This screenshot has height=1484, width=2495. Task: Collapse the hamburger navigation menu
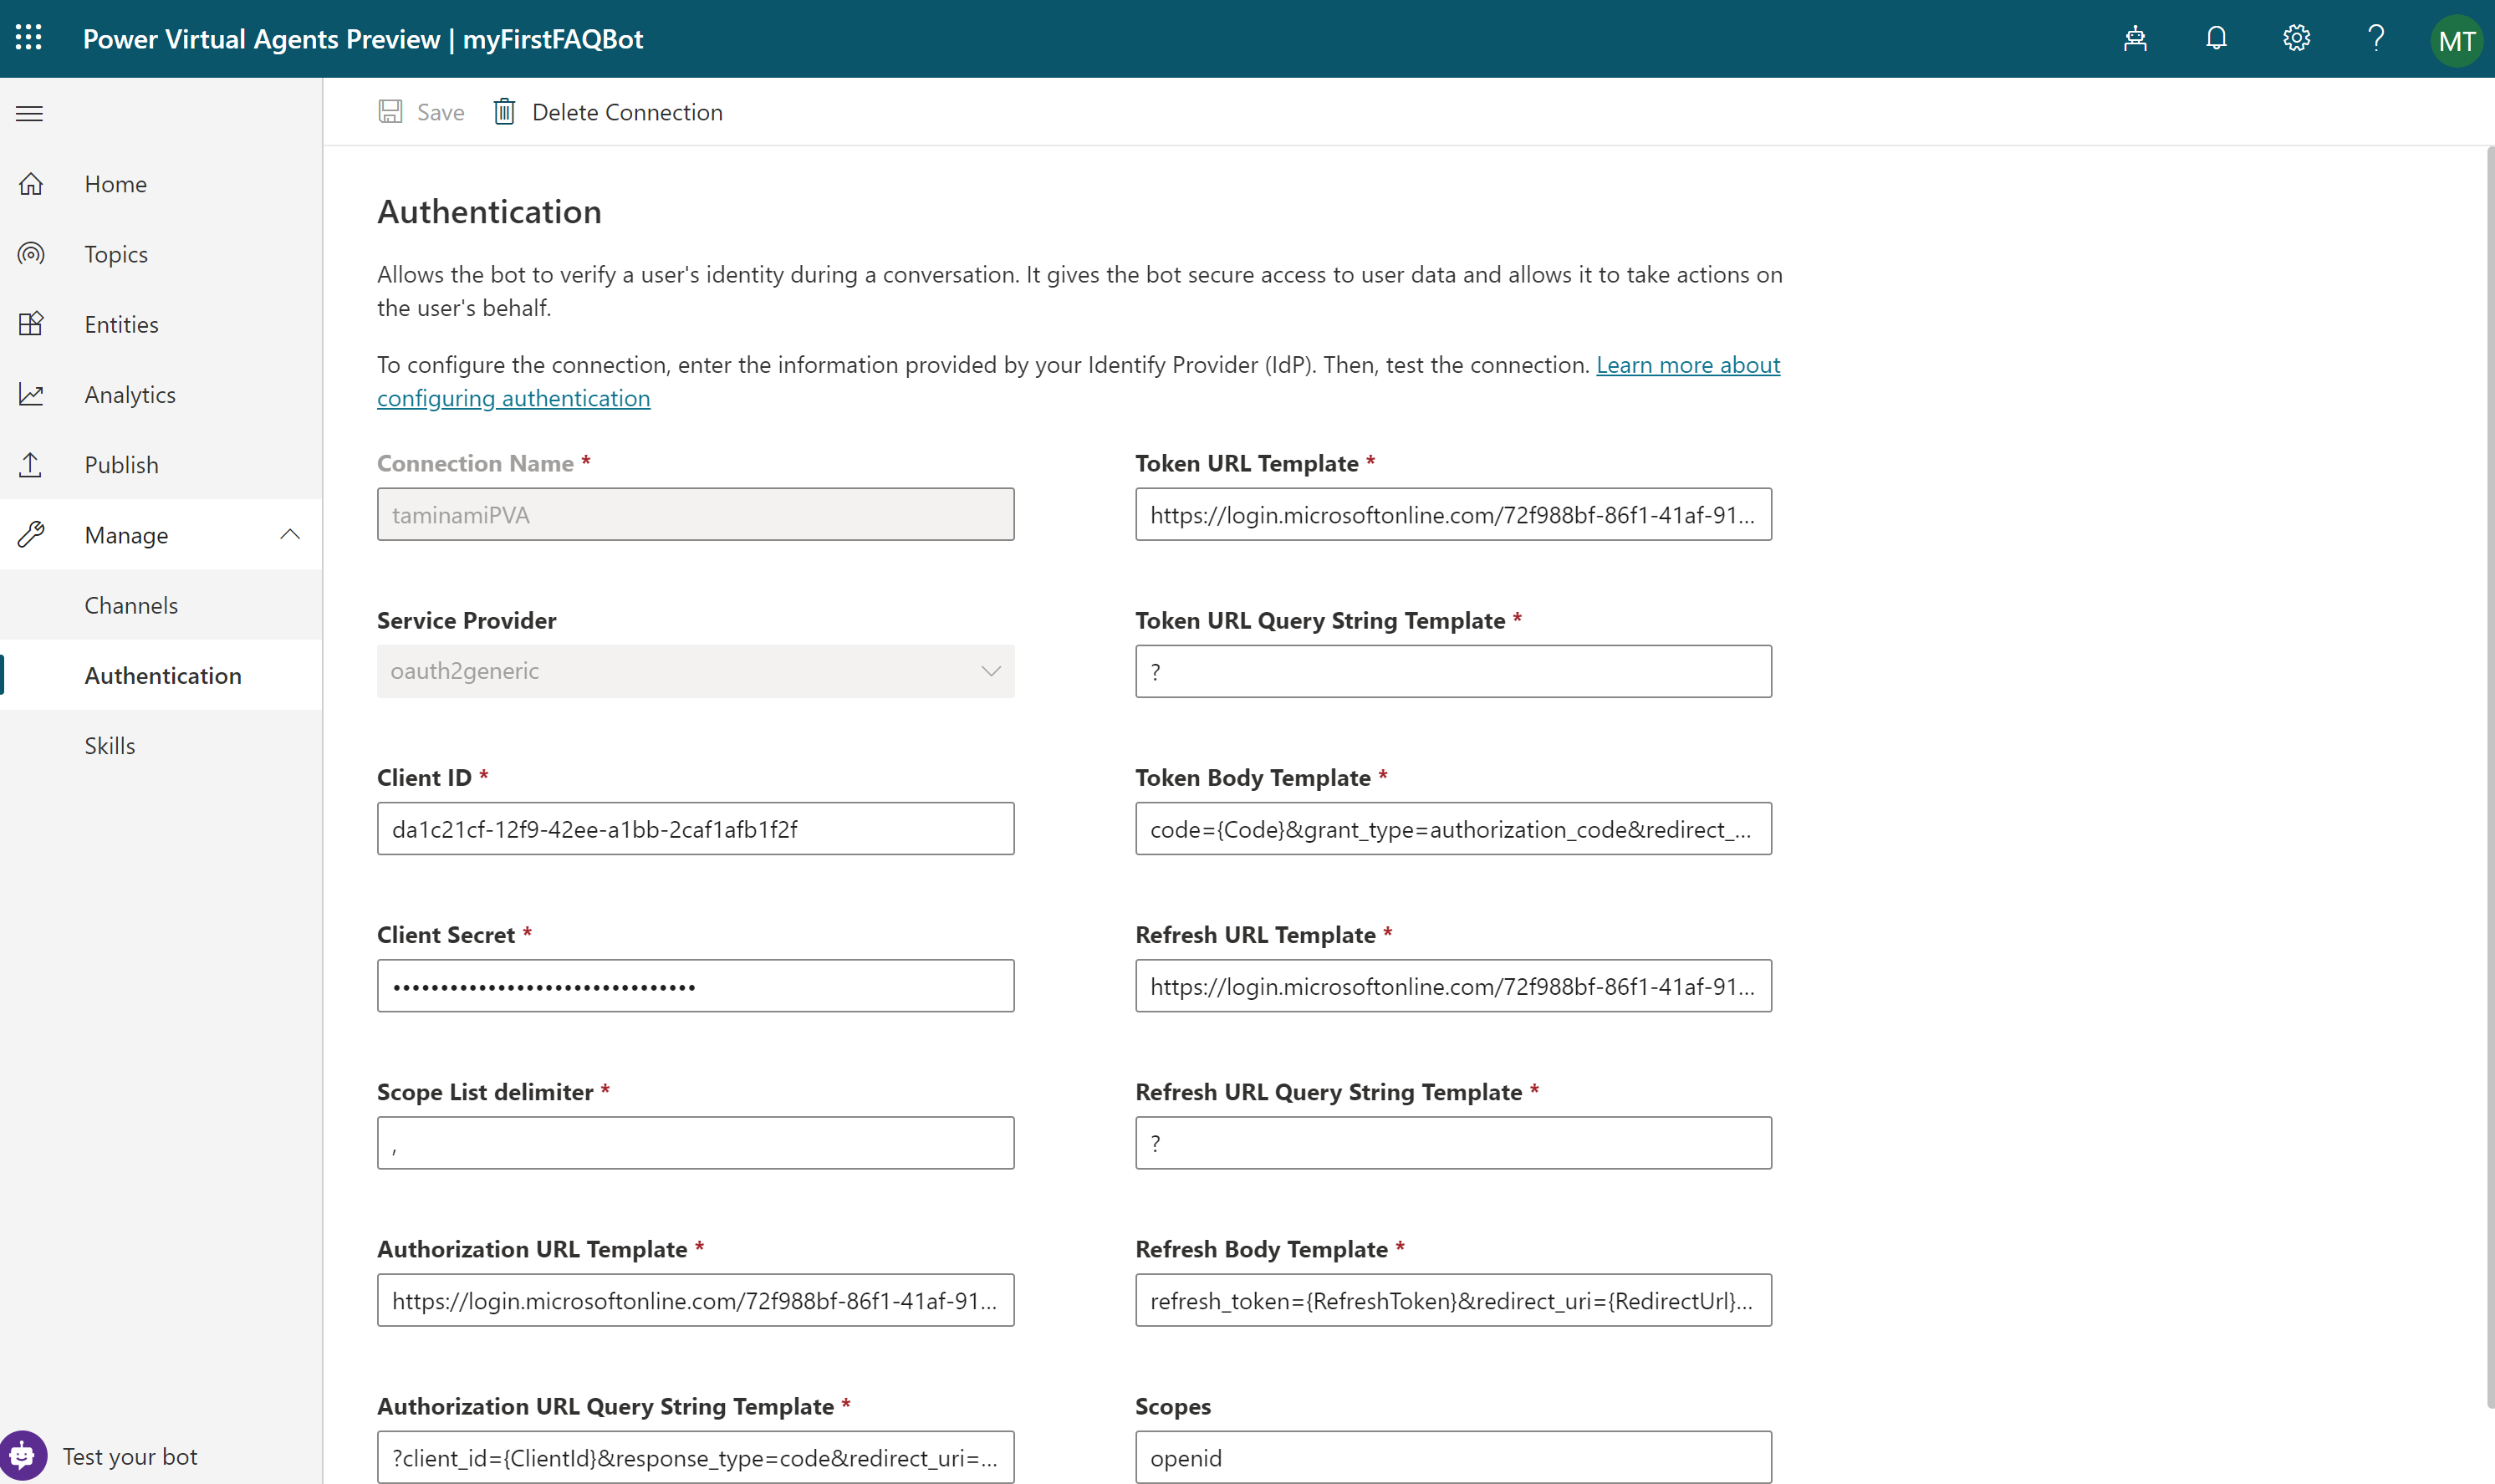[x=30, y=113]
